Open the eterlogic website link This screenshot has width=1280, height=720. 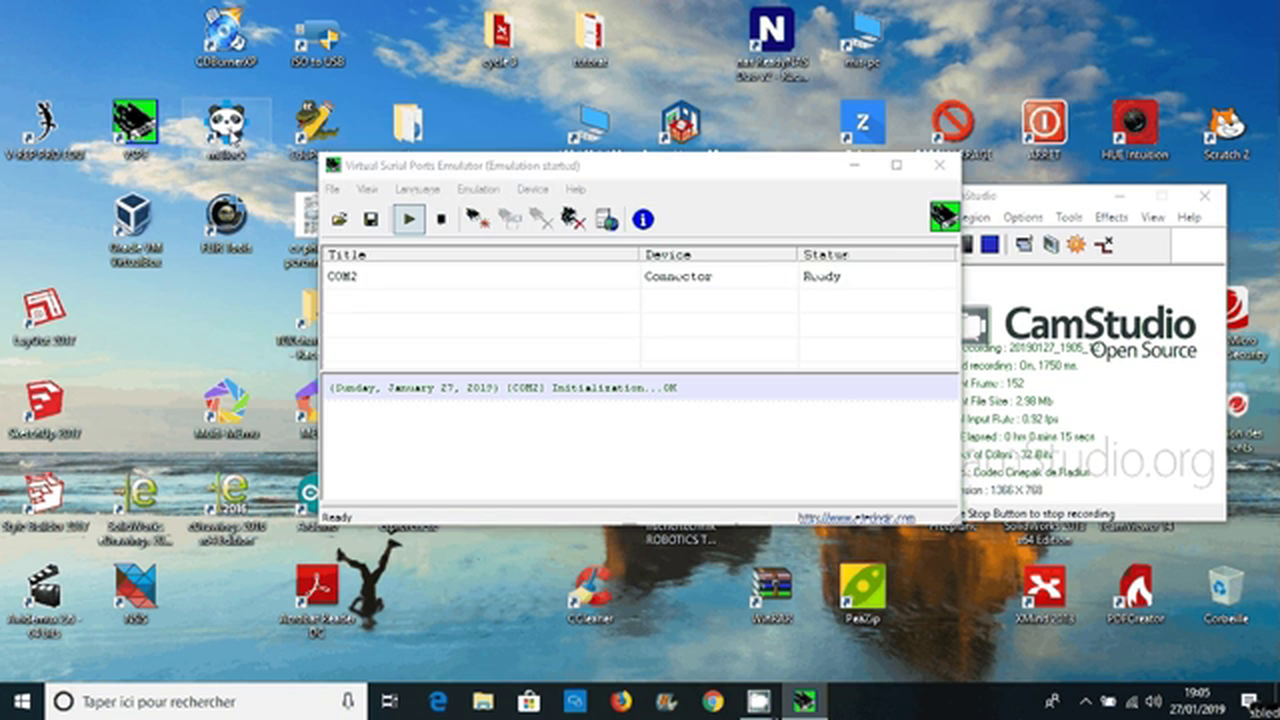tap(856, 517)
